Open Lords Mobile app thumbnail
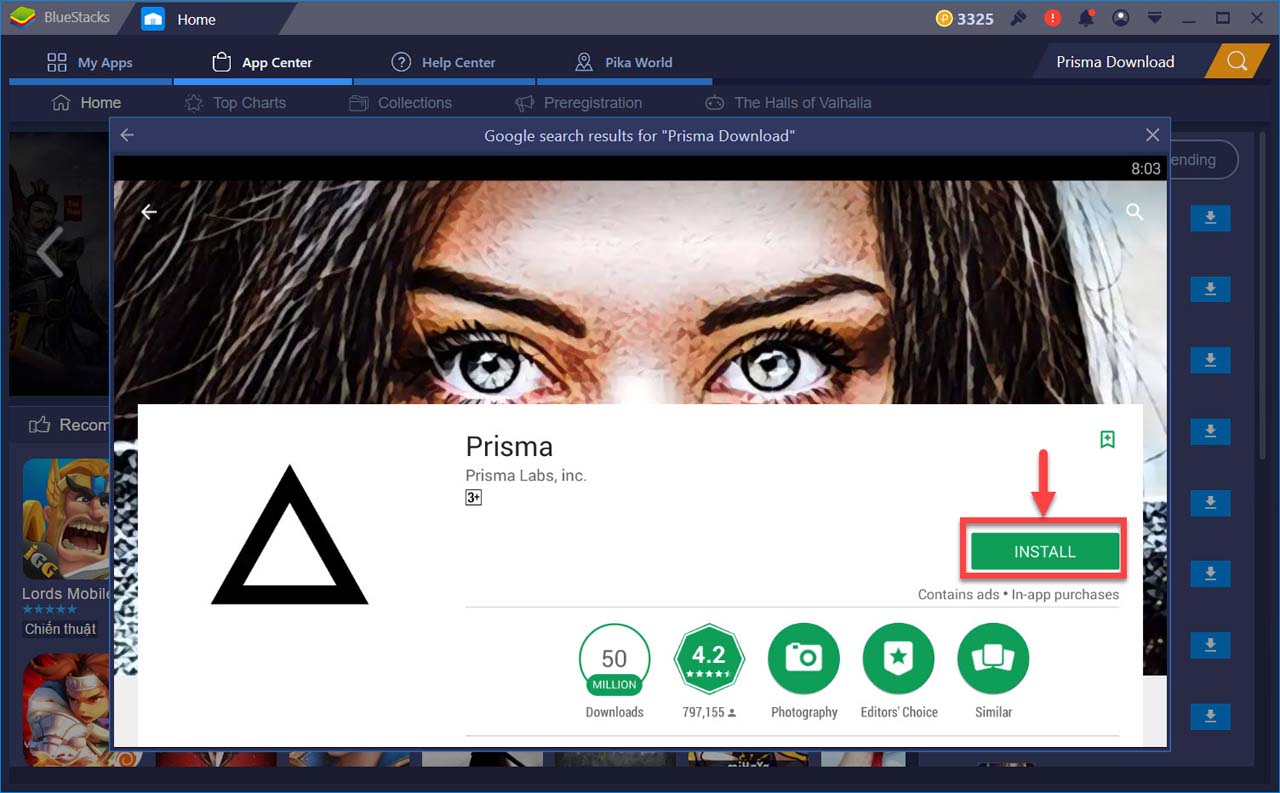The image size is (1280, 793). tap(66, 520)
